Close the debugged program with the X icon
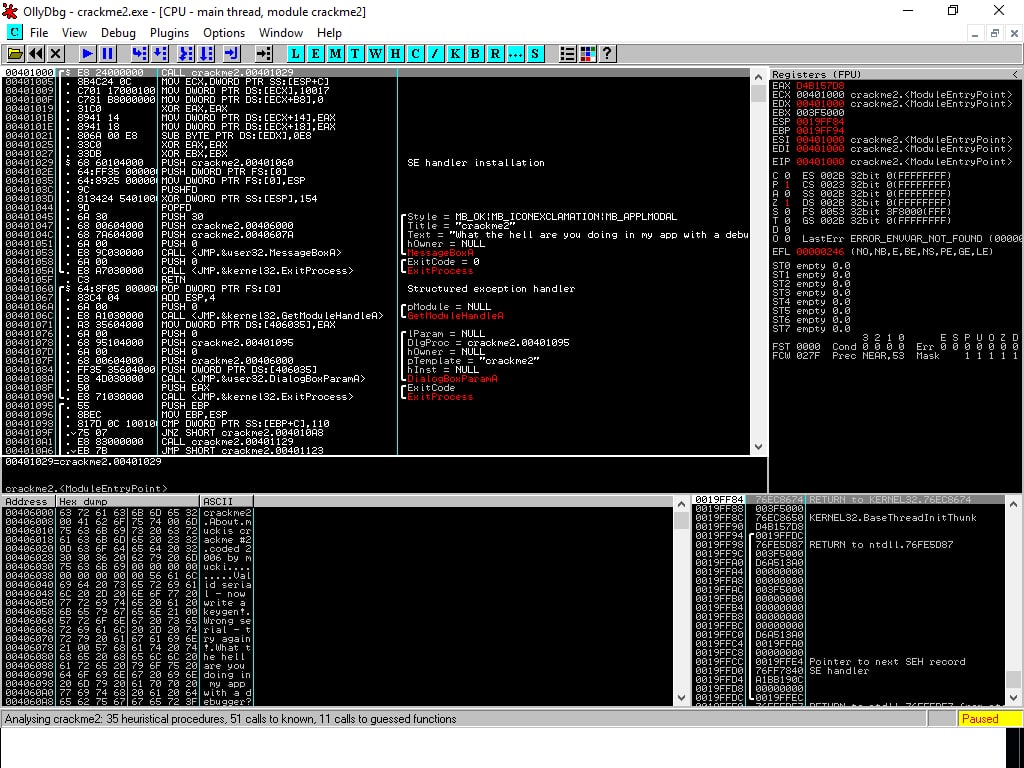Viewport: 1024px width, 768px height. [x=56, y=54]
